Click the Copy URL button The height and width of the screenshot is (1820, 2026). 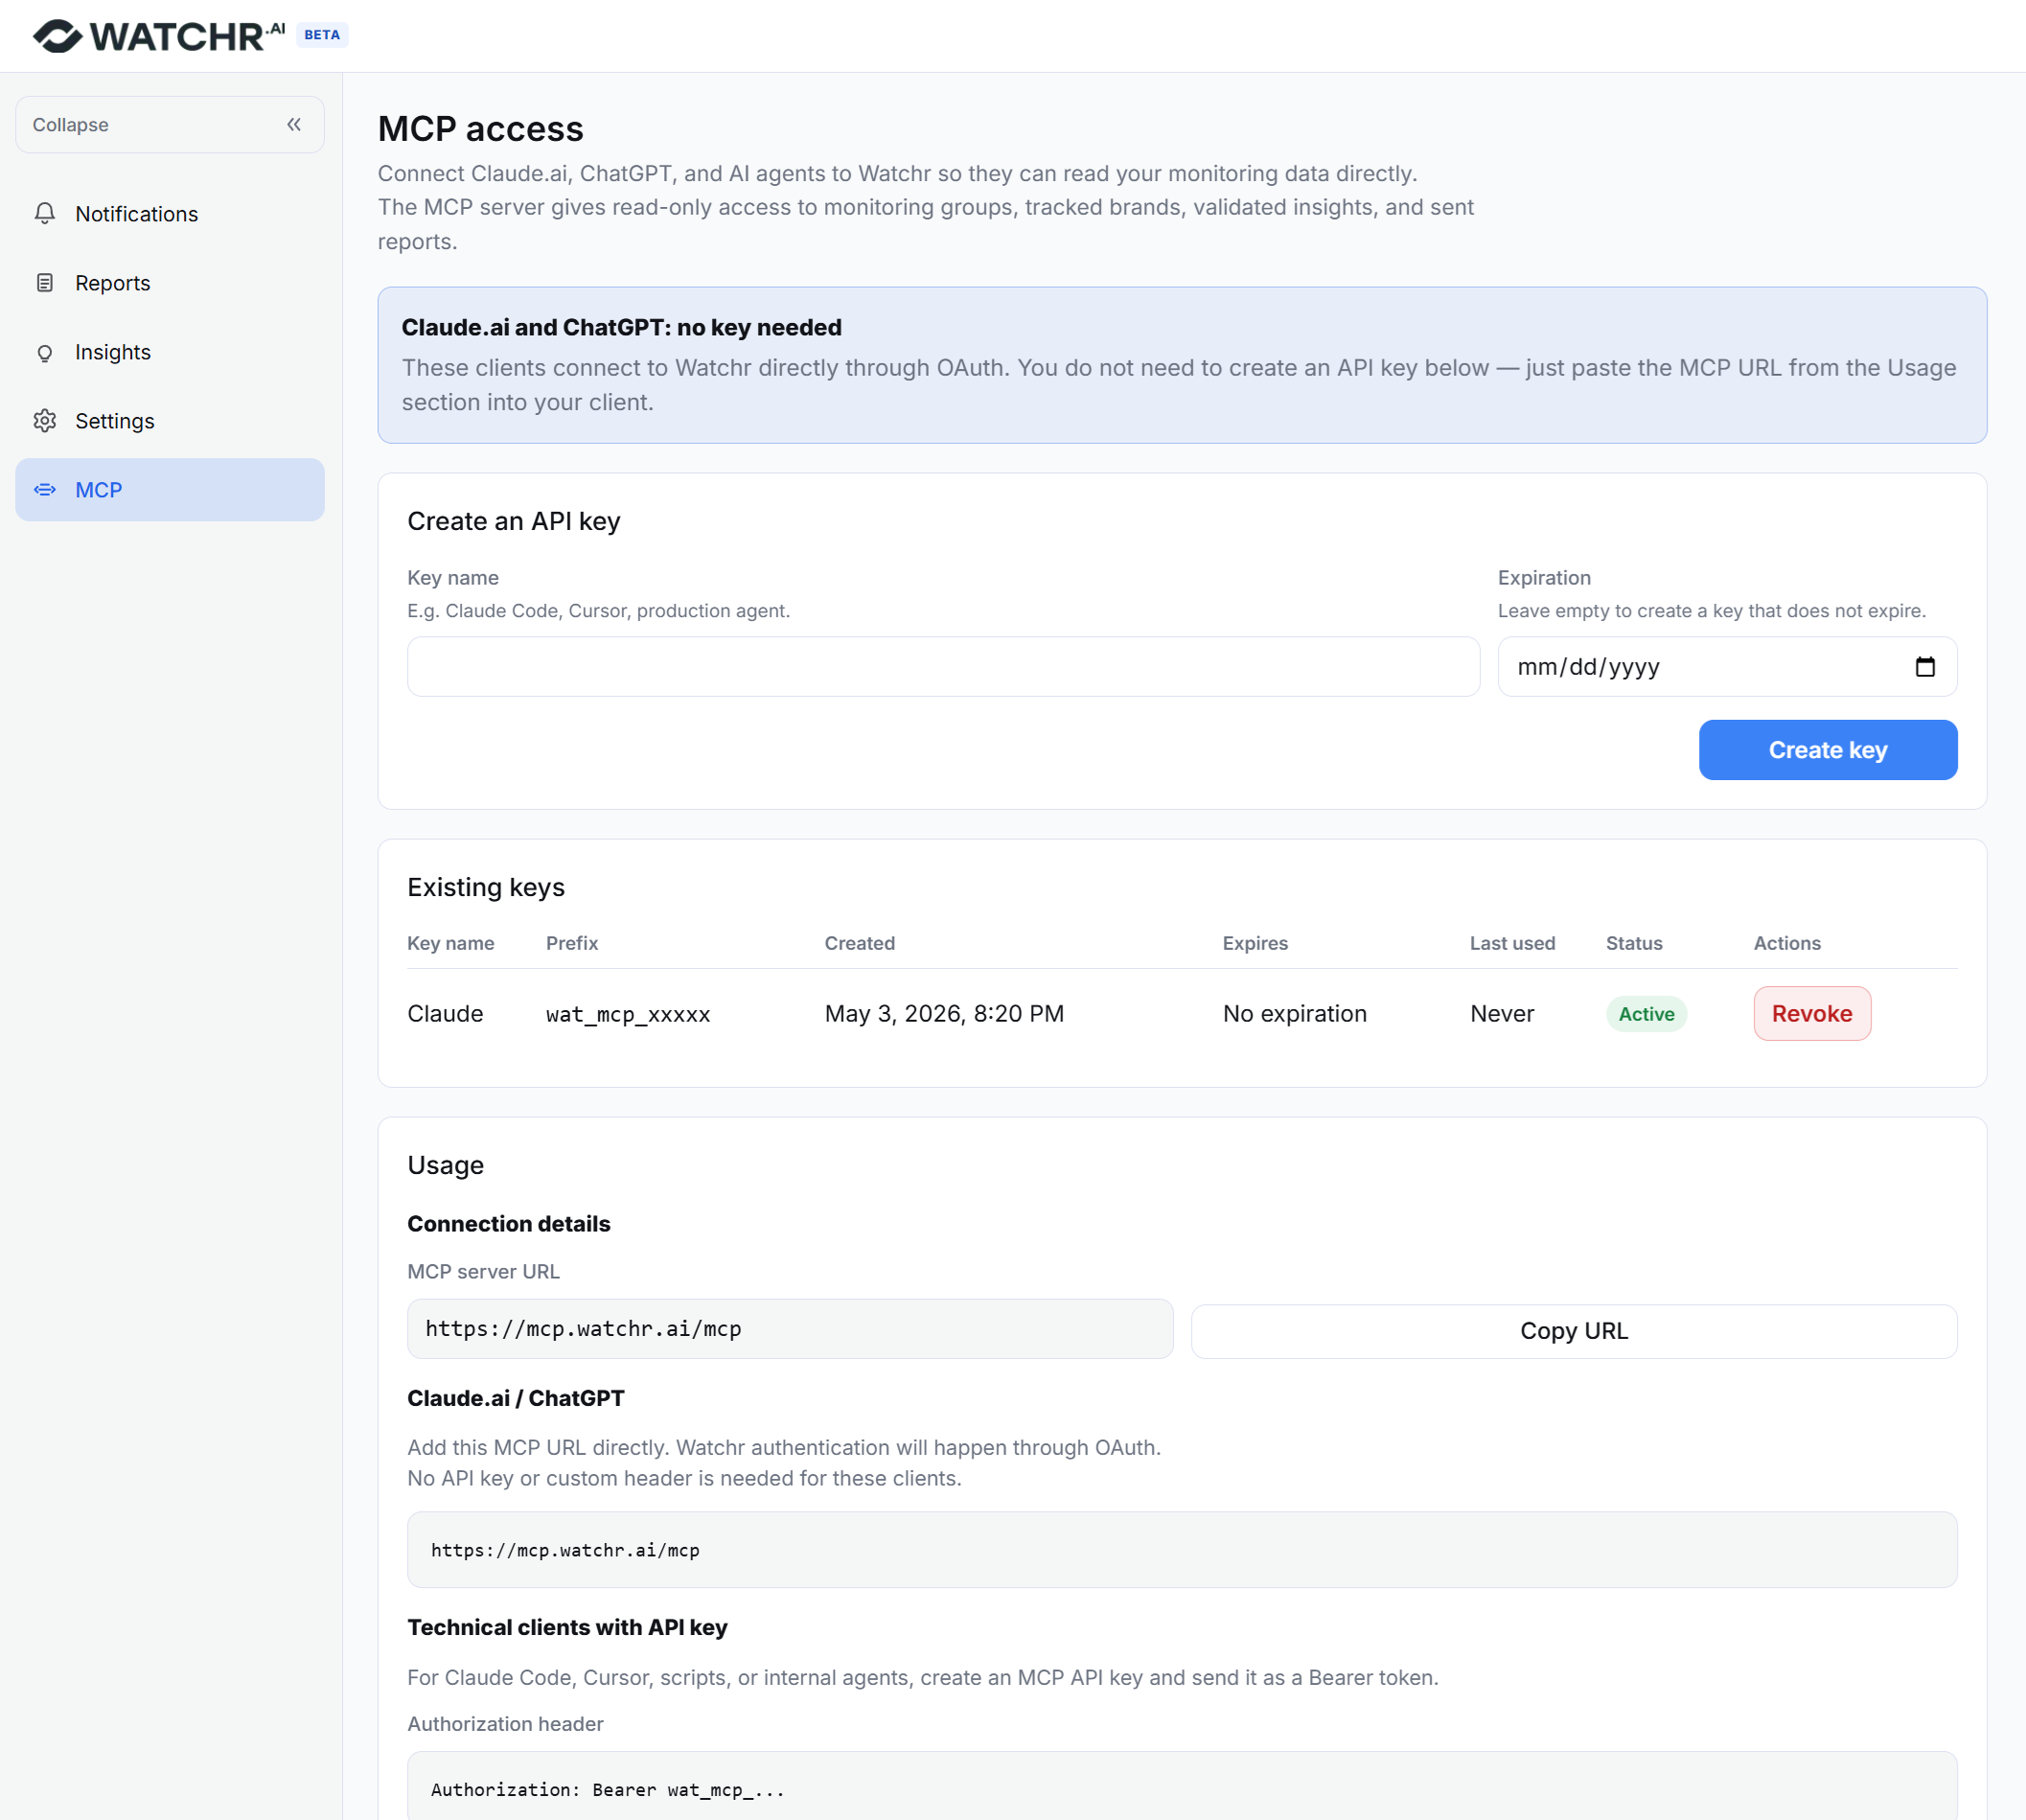pyautogui.click(x=1574, y=1331)
